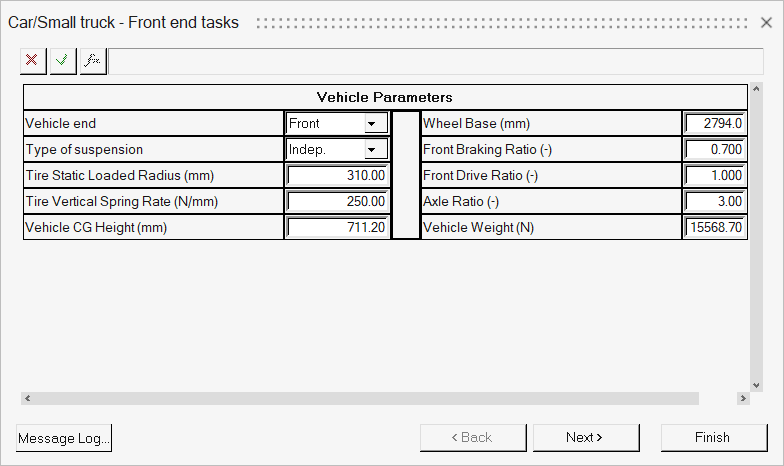Select the Front Braking Ratio field
This screenshot has height=466, width=784.
(714, 150)
